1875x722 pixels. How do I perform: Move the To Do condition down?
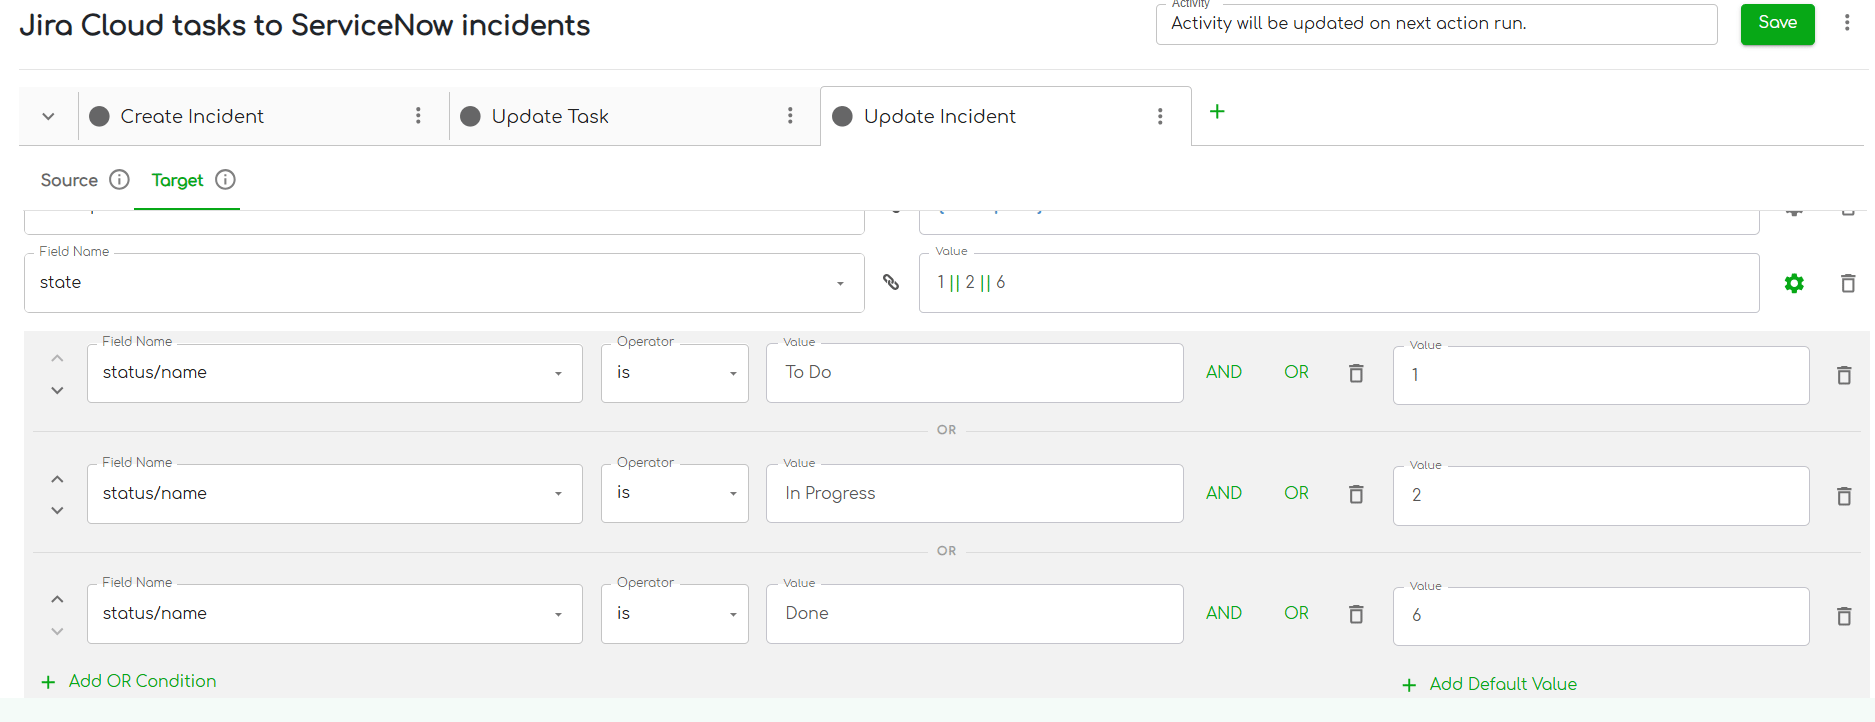click(57, 390)
